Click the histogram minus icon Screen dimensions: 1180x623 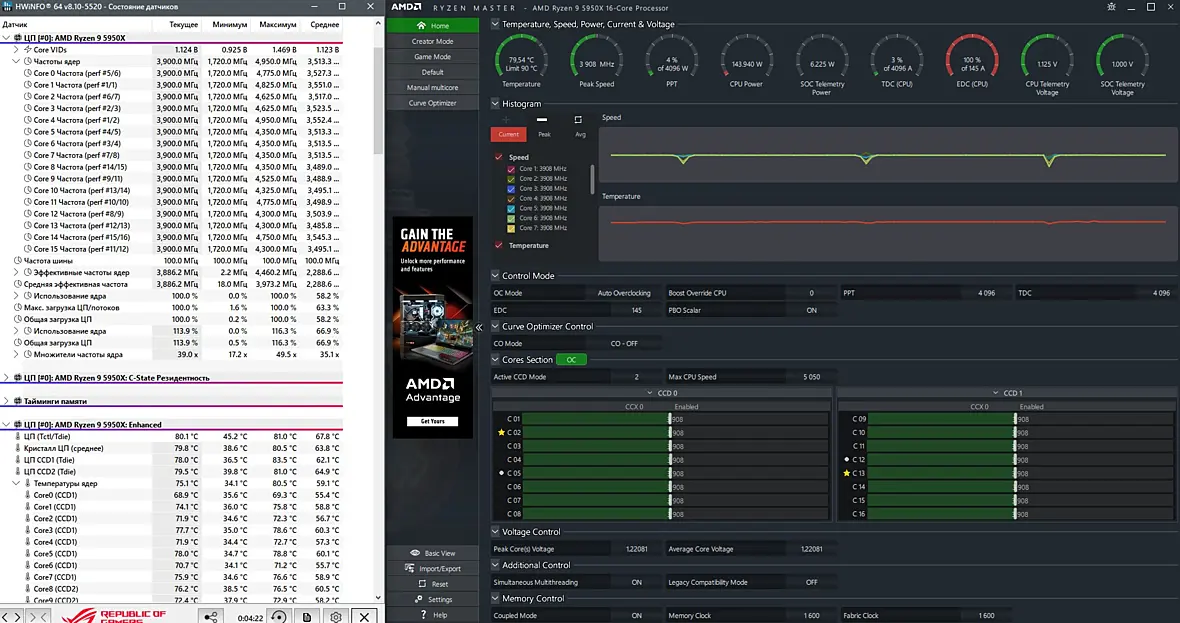(542, 120)
